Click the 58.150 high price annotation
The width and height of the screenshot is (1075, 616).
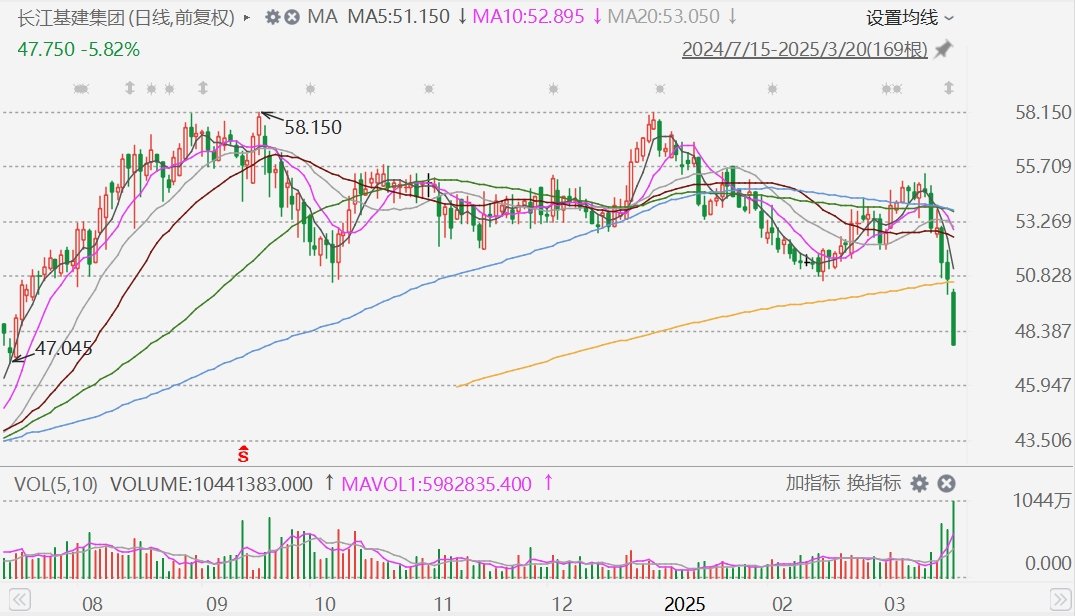313,127
